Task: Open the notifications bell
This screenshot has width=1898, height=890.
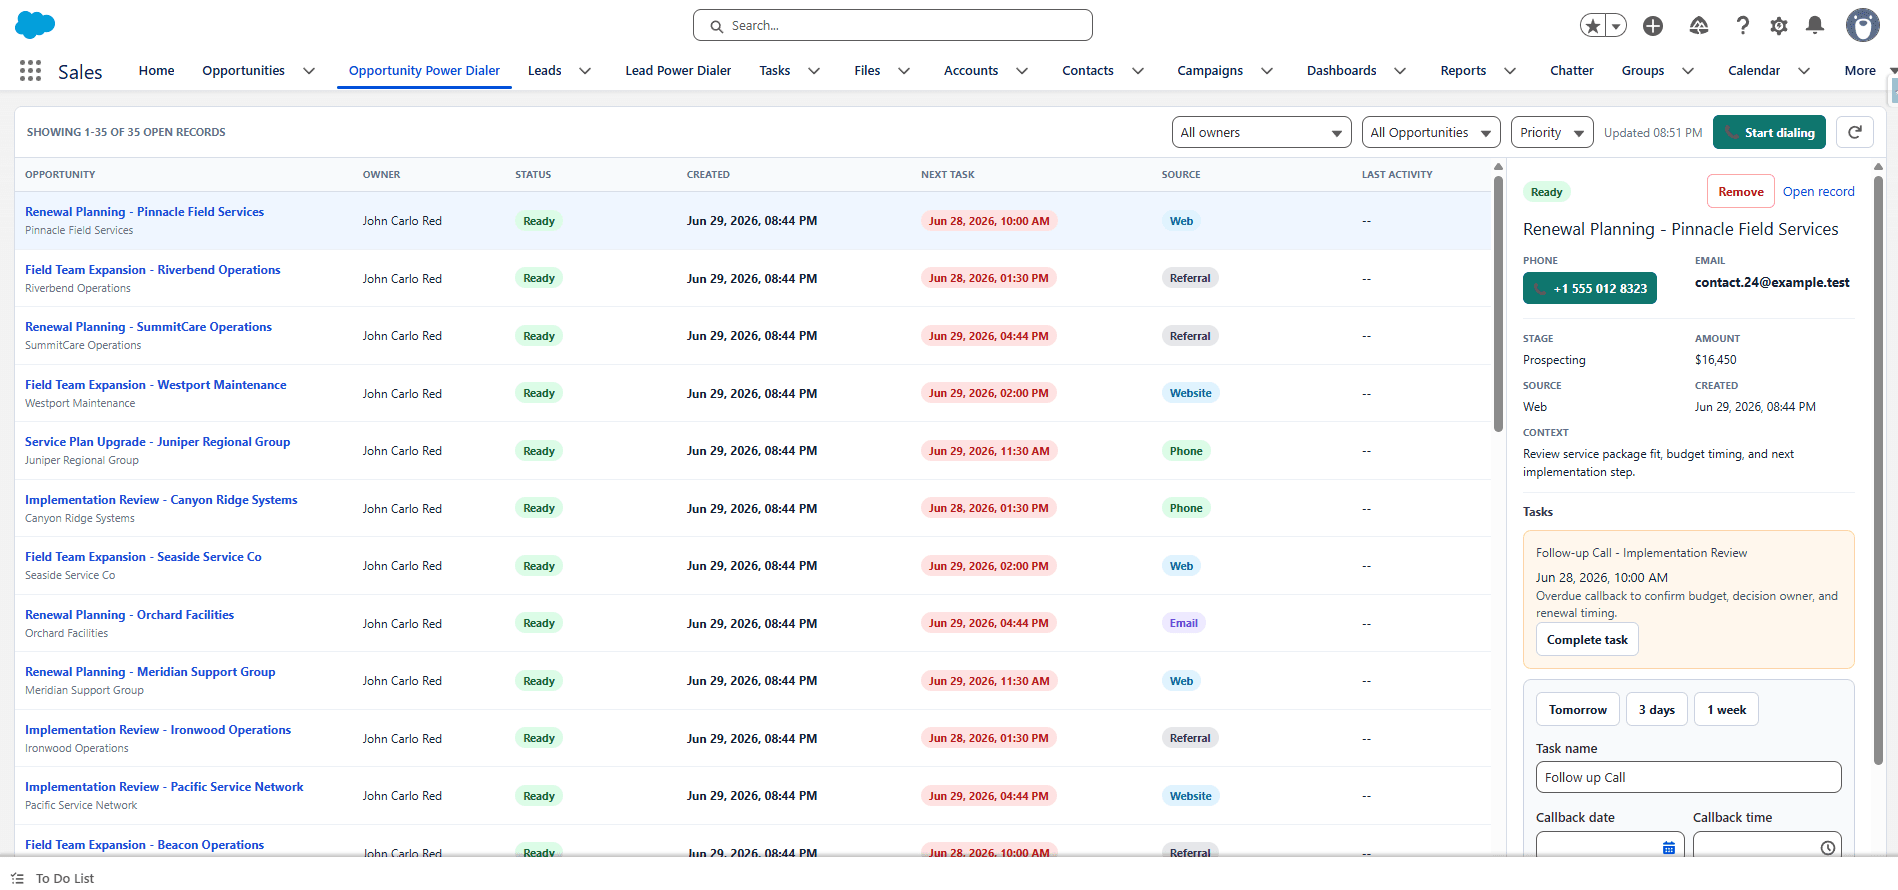Action: tap(1815, 26)
